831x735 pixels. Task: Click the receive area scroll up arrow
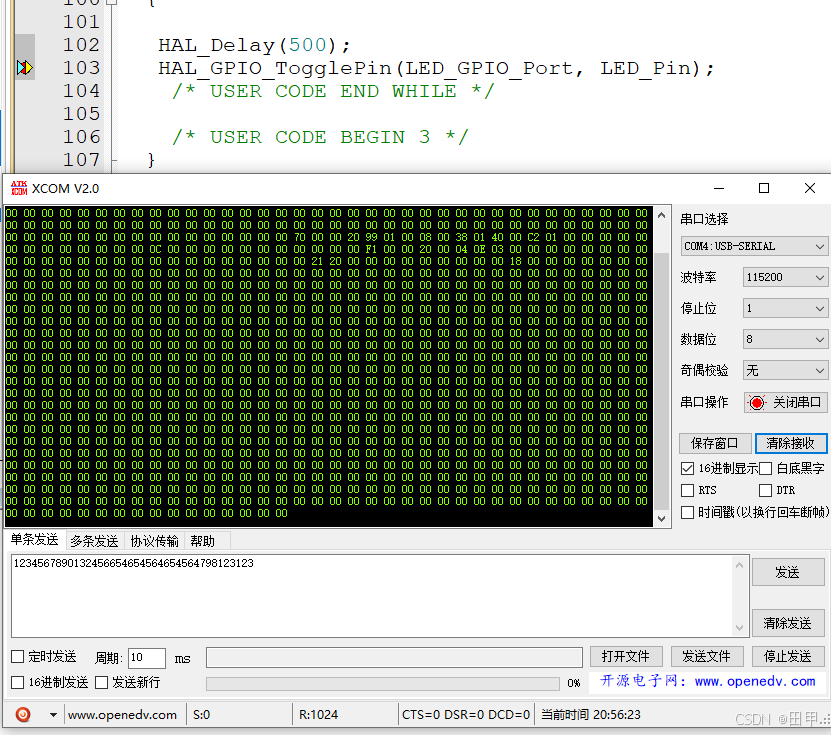(x=661, y=216)
